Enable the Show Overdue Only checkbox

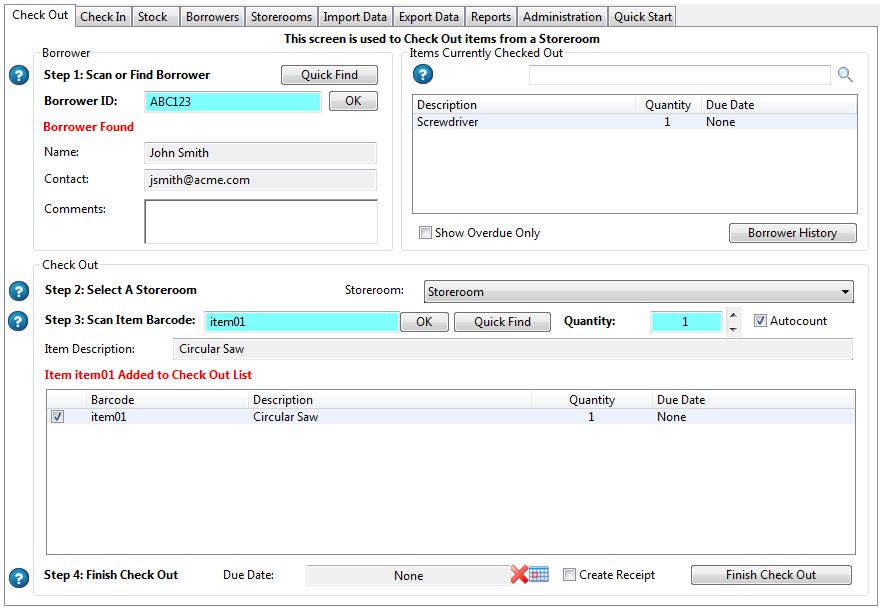coord(426,233)
